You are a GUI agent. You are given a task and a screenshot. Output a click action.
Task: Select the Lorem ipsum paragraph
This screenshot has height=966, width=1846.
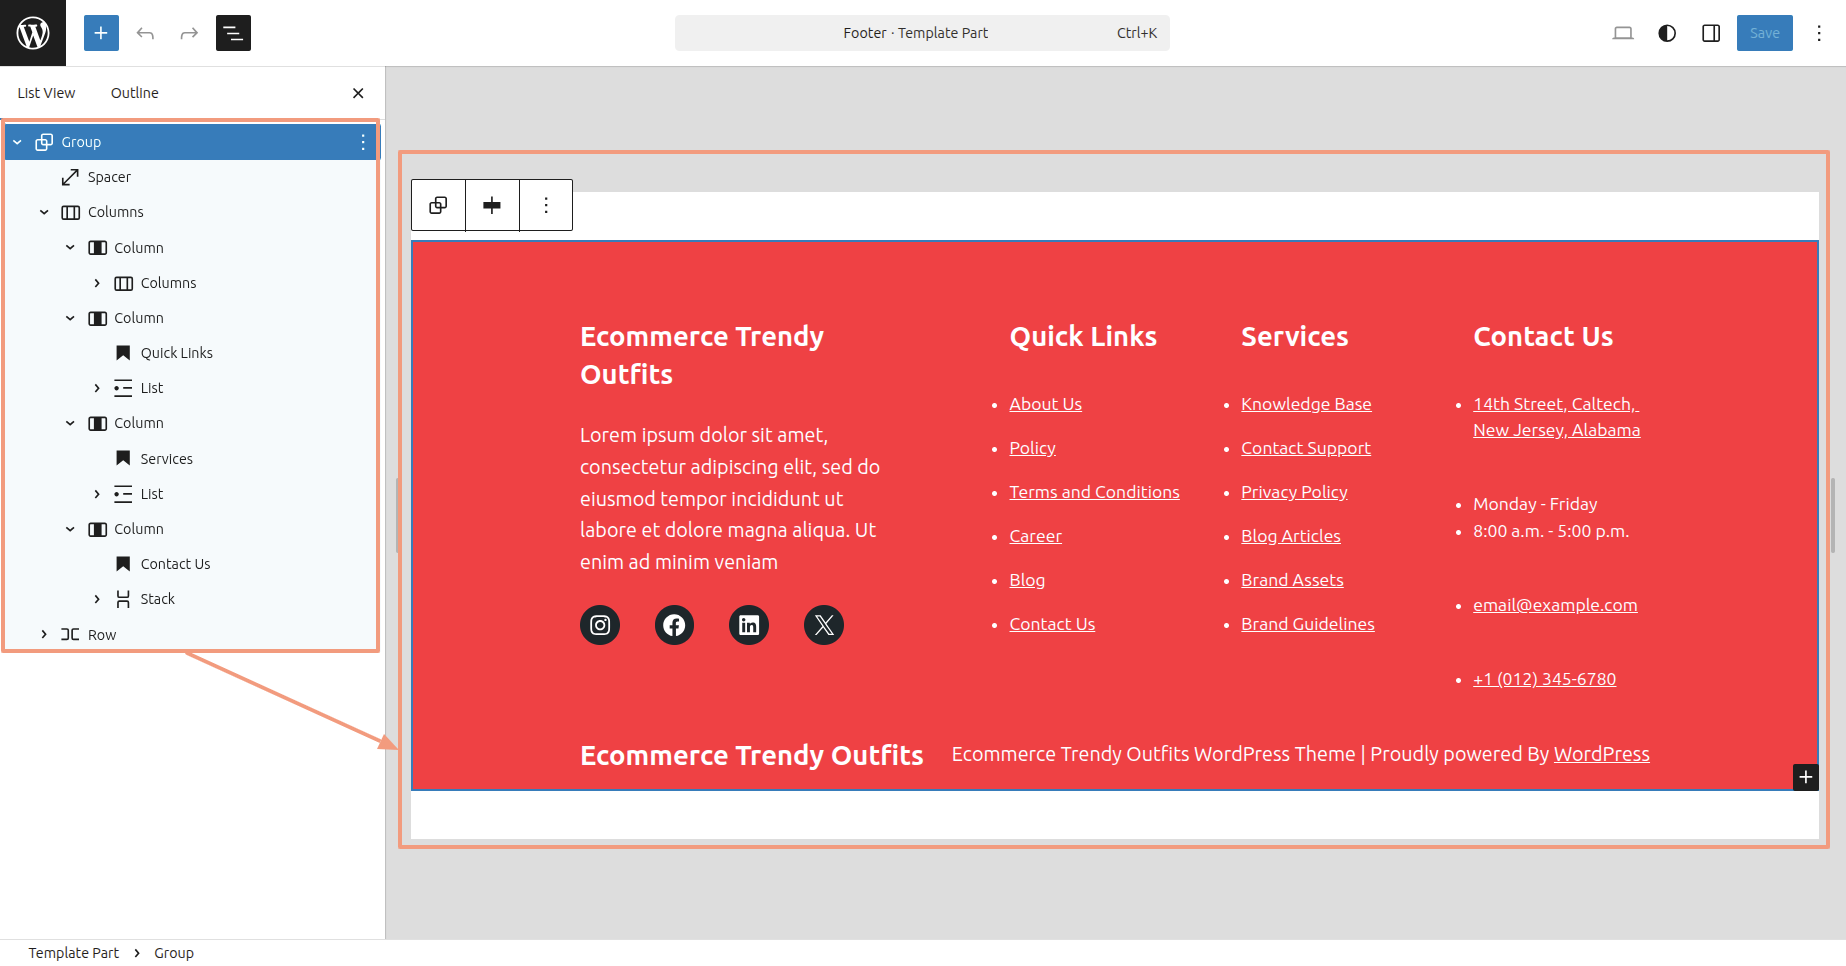tap(730, 498)
